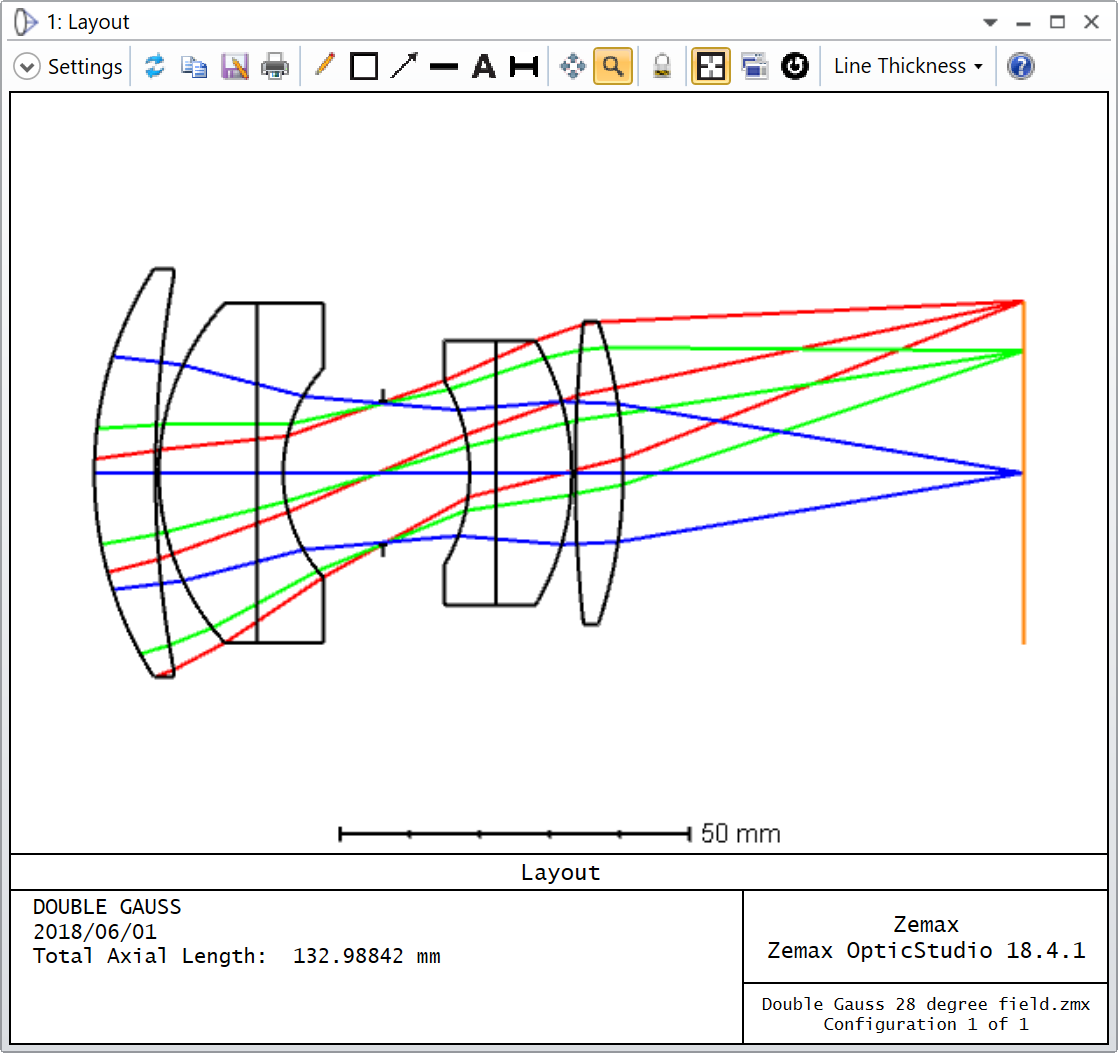Viewport: 1118px width, 1053px height.
Task: Expand the Settings chevron button
Action: 27,66
